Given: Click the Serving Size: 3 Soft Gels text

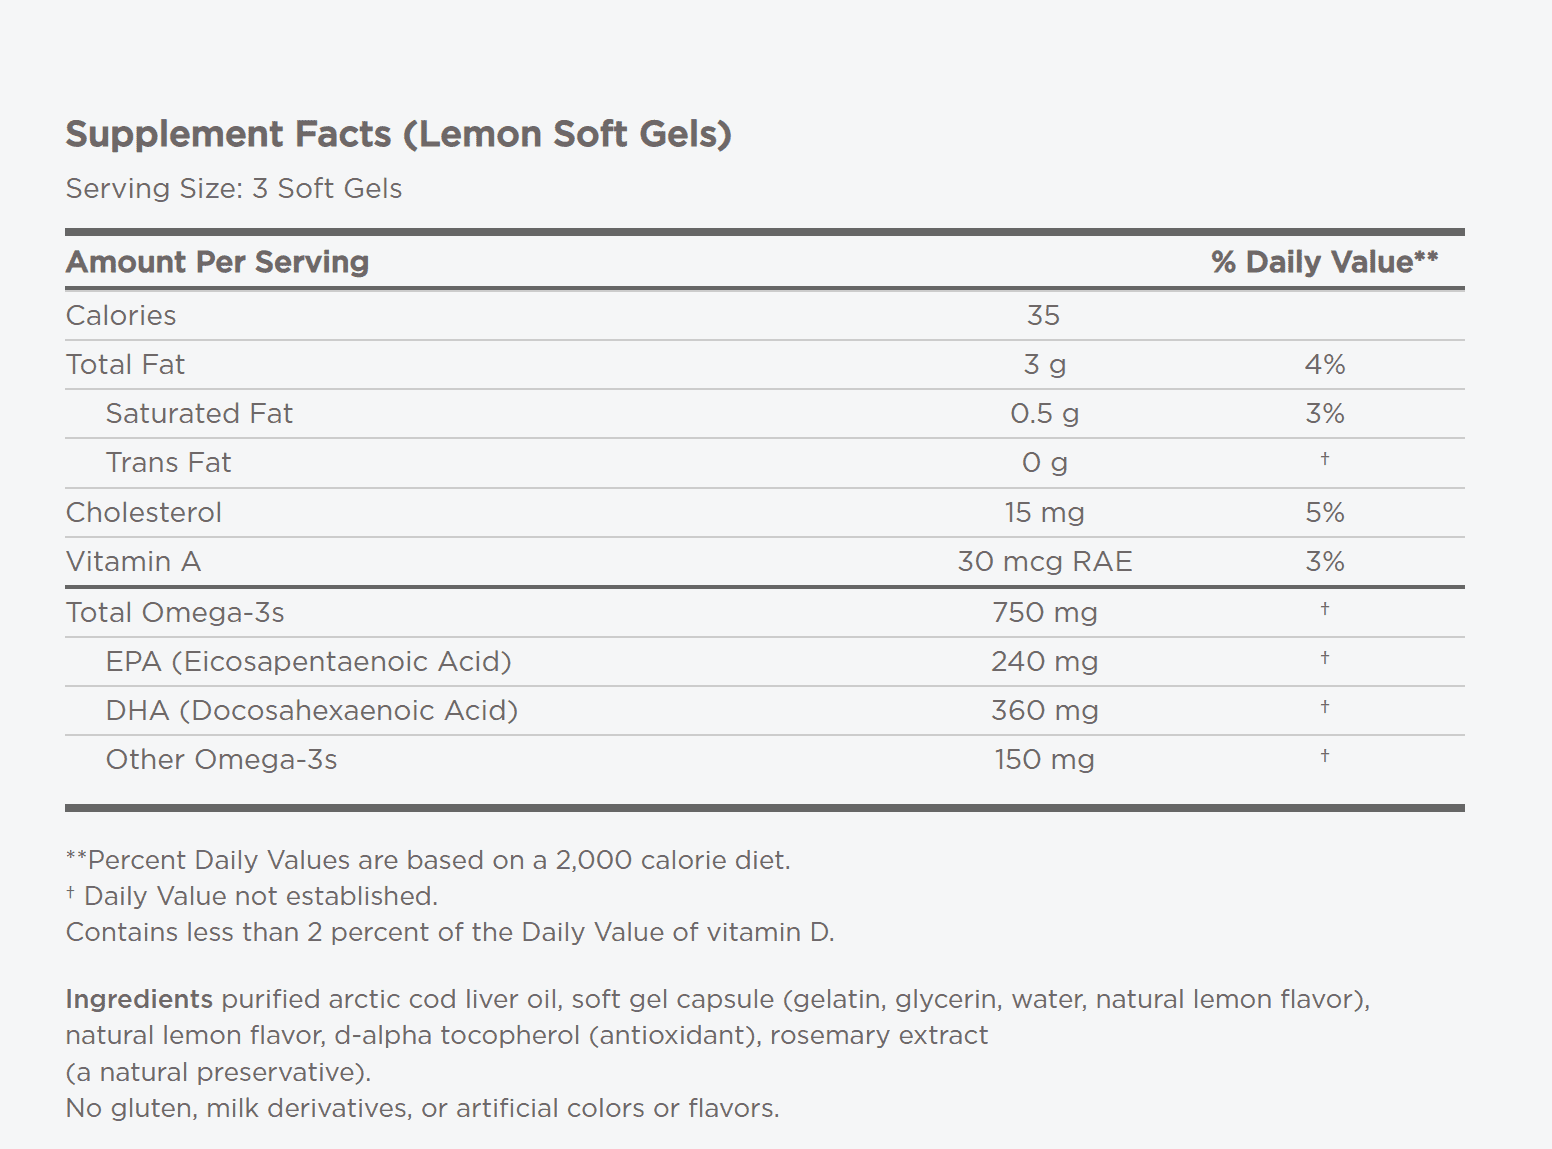Looking at the screenshot, I should click(234, 188).
